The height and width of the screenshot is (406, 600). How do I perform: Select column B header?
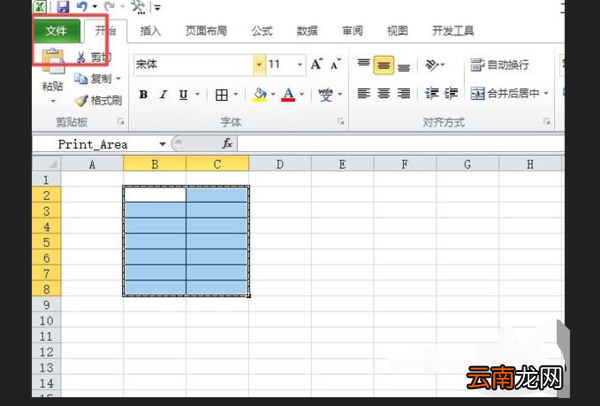(x=155, y=164)
